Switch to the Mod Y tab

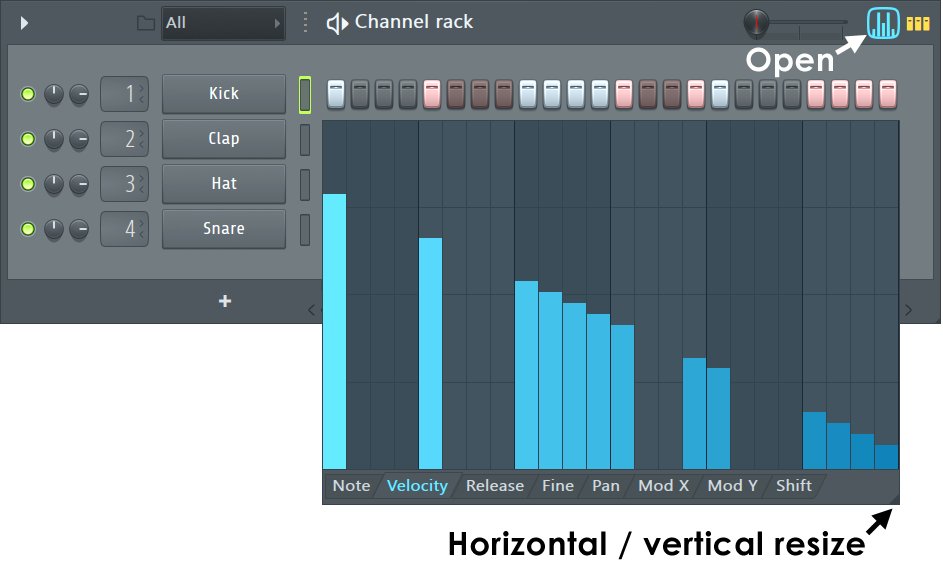732,486
